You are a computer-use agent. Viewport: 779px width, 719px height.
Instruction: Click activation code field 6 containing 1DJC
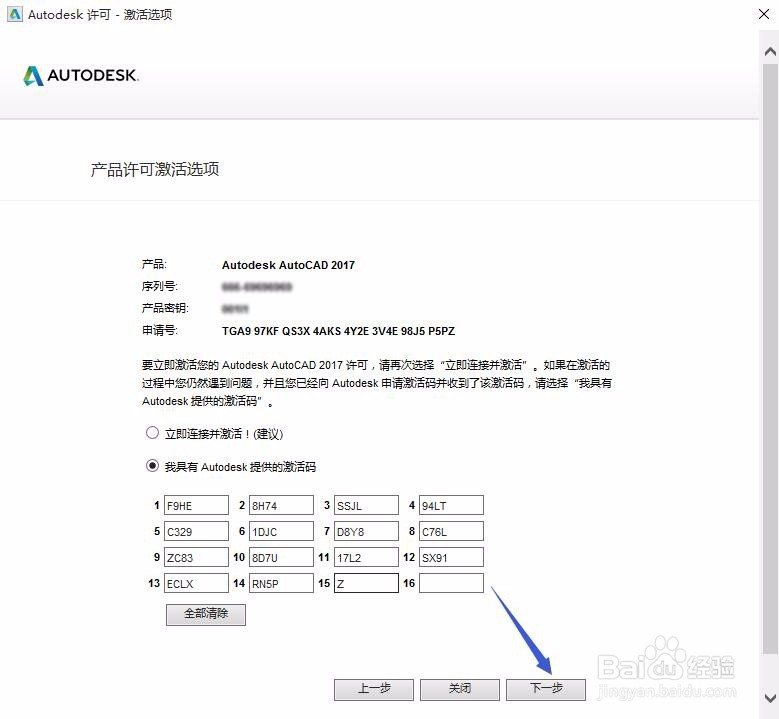click(x=281, y=531)
